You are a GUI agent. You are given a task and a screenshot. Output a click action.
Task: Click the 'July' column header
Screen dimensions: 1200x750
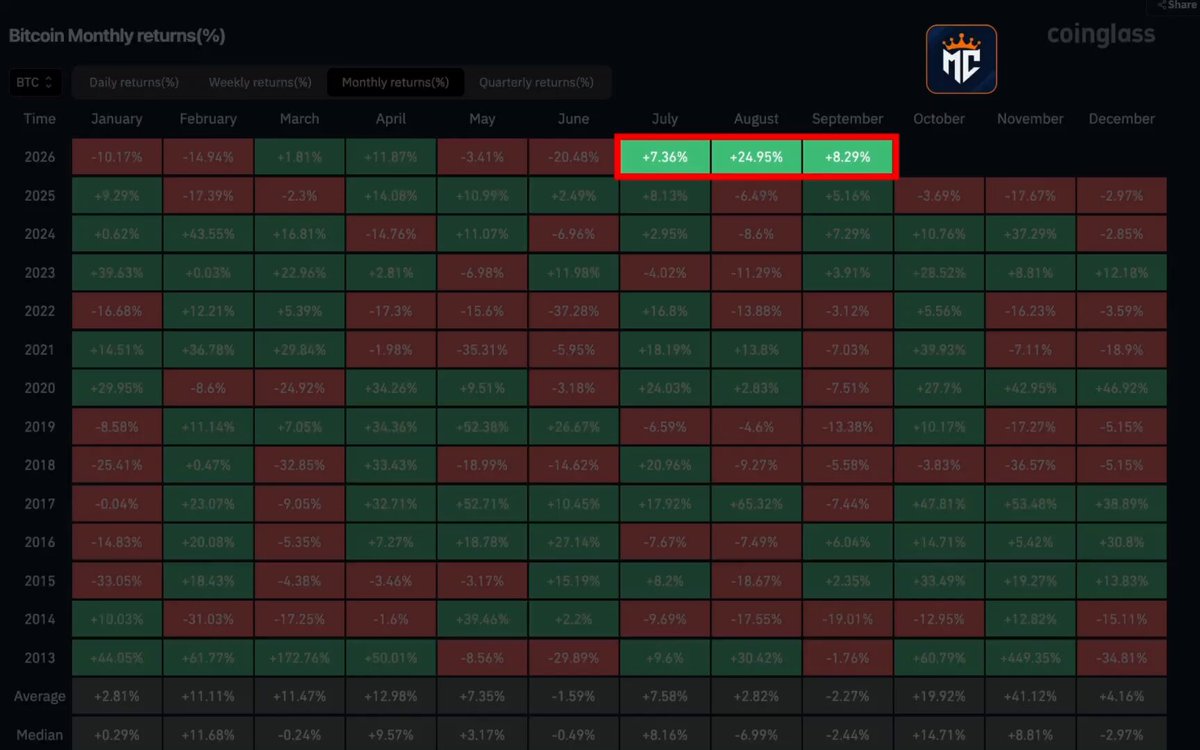coord(665,119)
